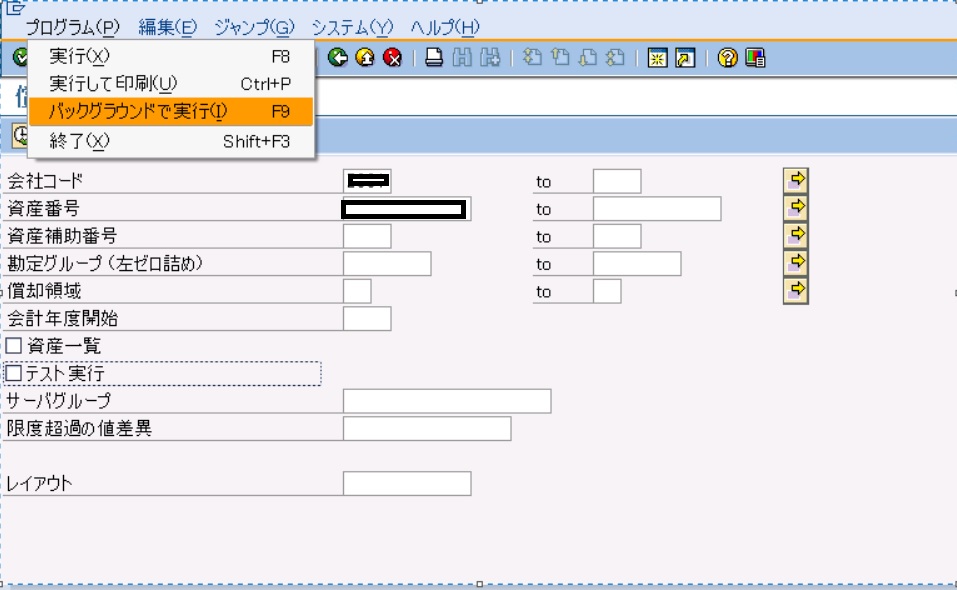This screenshot has width=957, height=590.
Task: Open multiple selection for 償却領域
Action: [796, 290]
